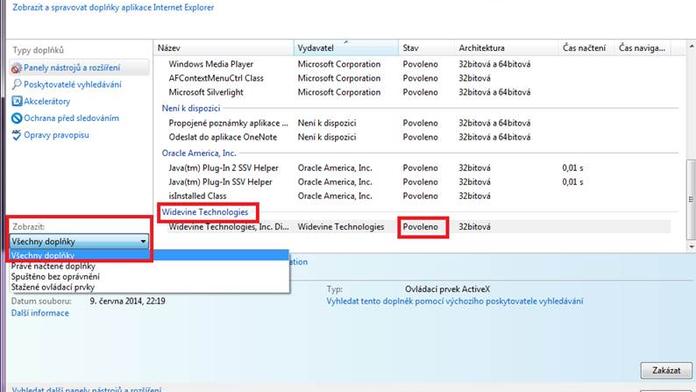Open the Zobrazit dropdown Všechny doplňky

point(79,242)
